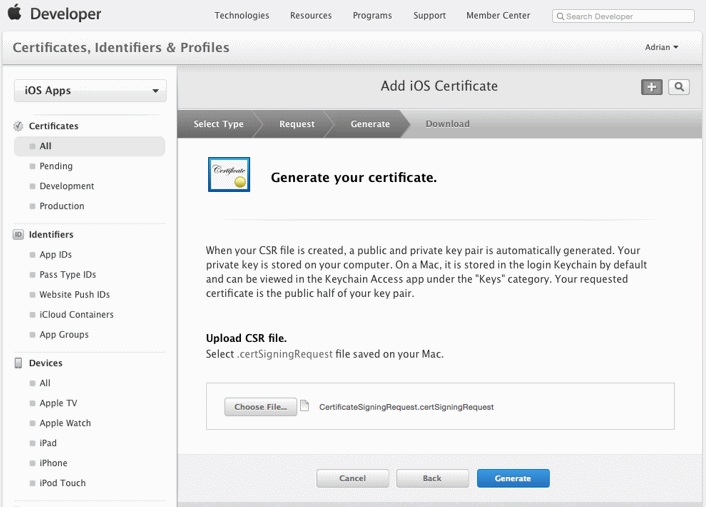Screen dimensions: 706x507
Task: Click the magnifier search certificates icon
Action: pyautogui.click(x=679, y=87)
